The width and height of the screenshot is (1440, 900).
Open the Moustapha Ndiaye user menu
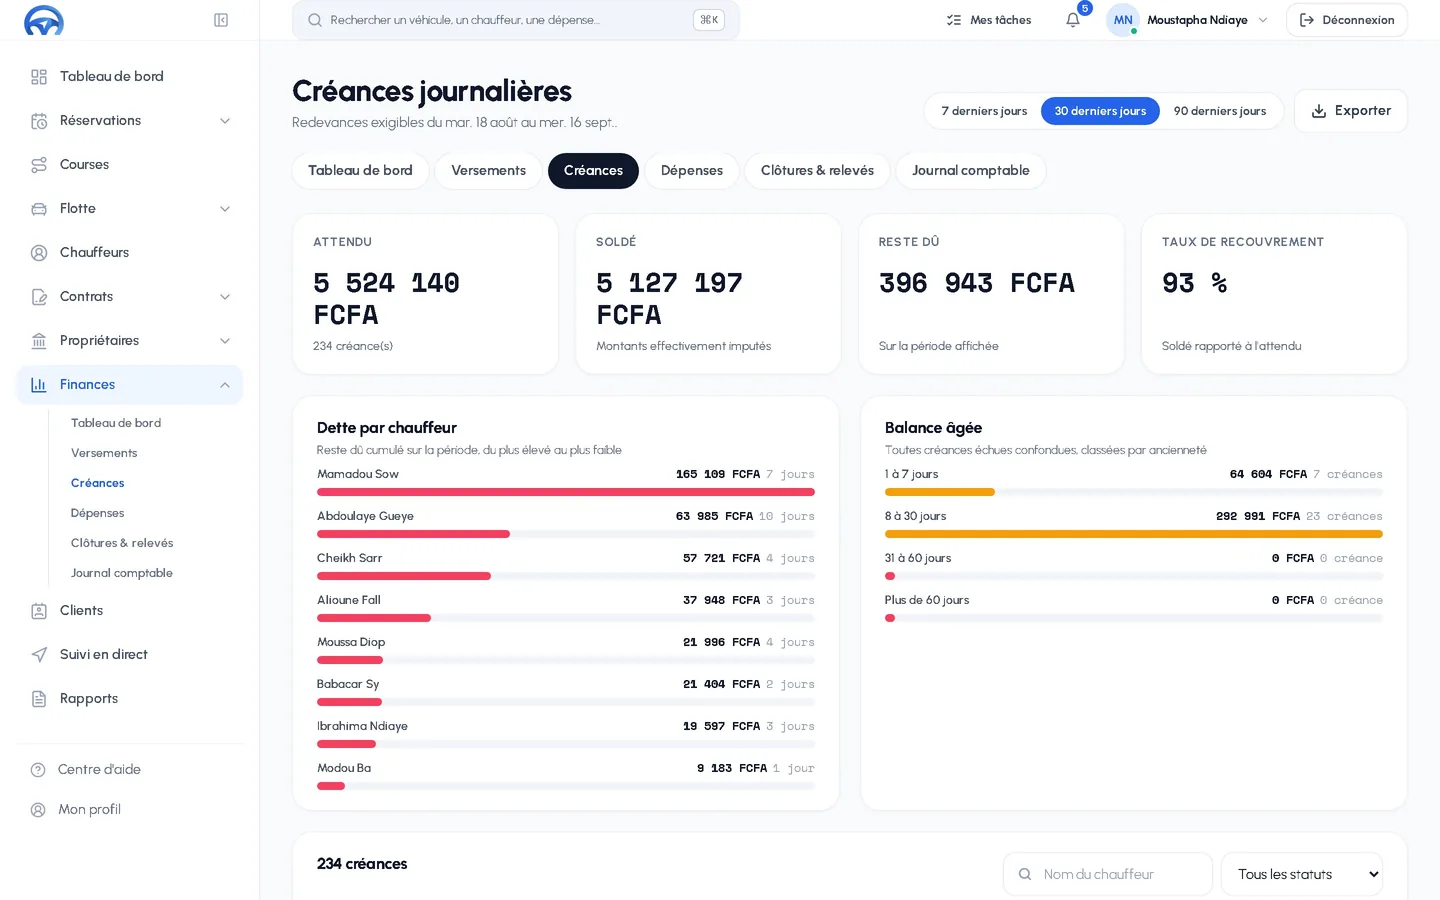[1188, 20]
